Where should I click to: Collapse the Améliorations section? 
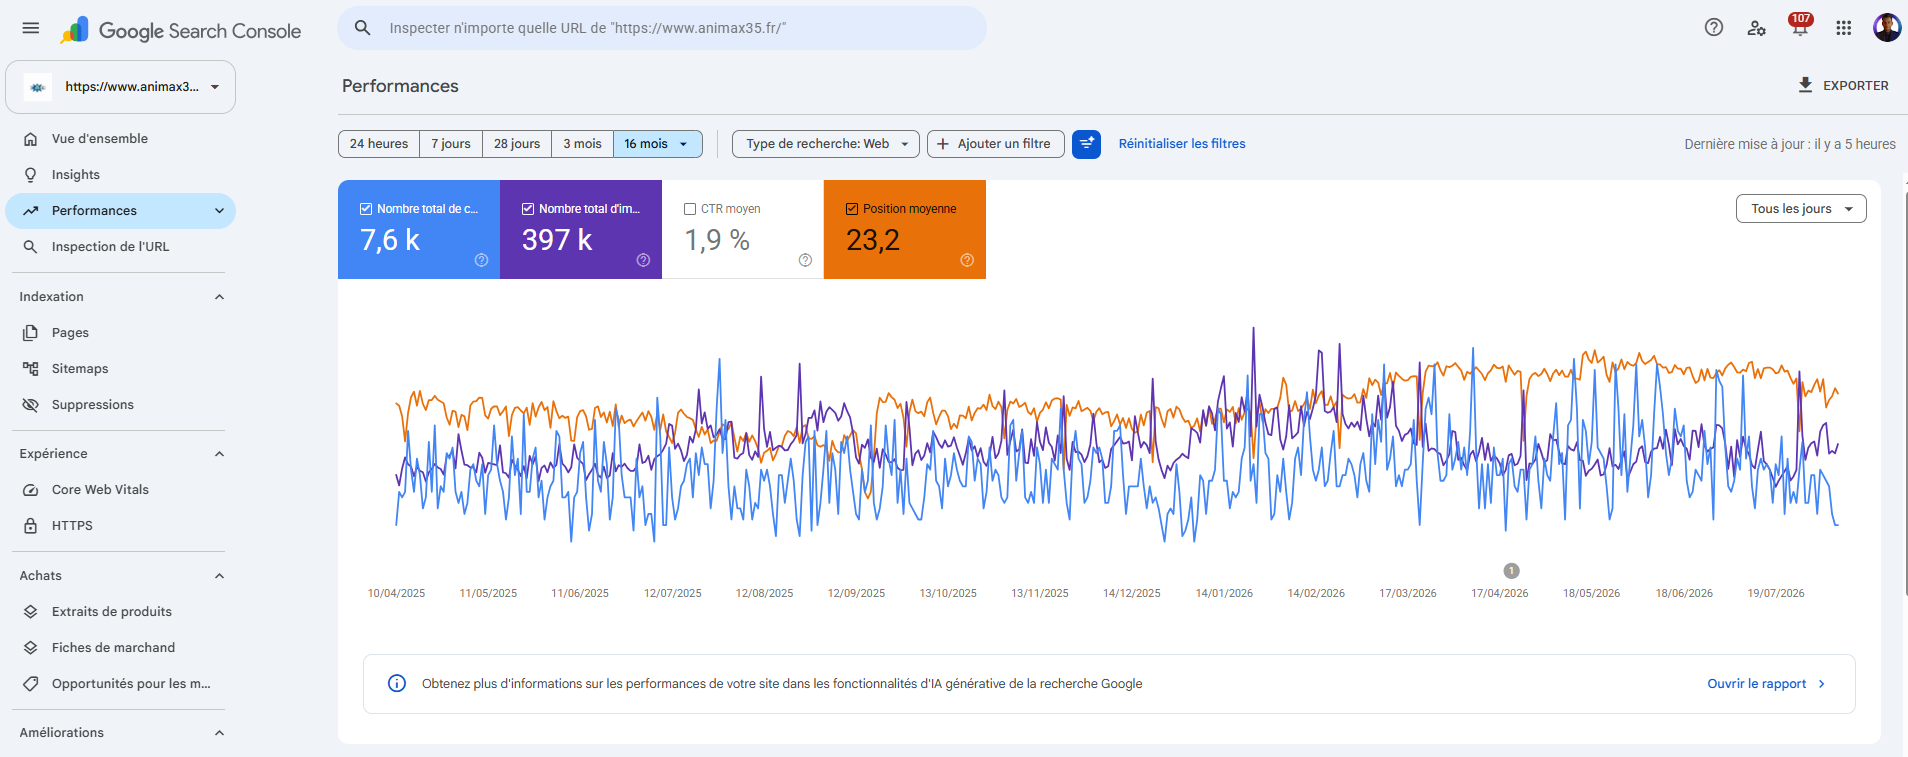point(219,733)
